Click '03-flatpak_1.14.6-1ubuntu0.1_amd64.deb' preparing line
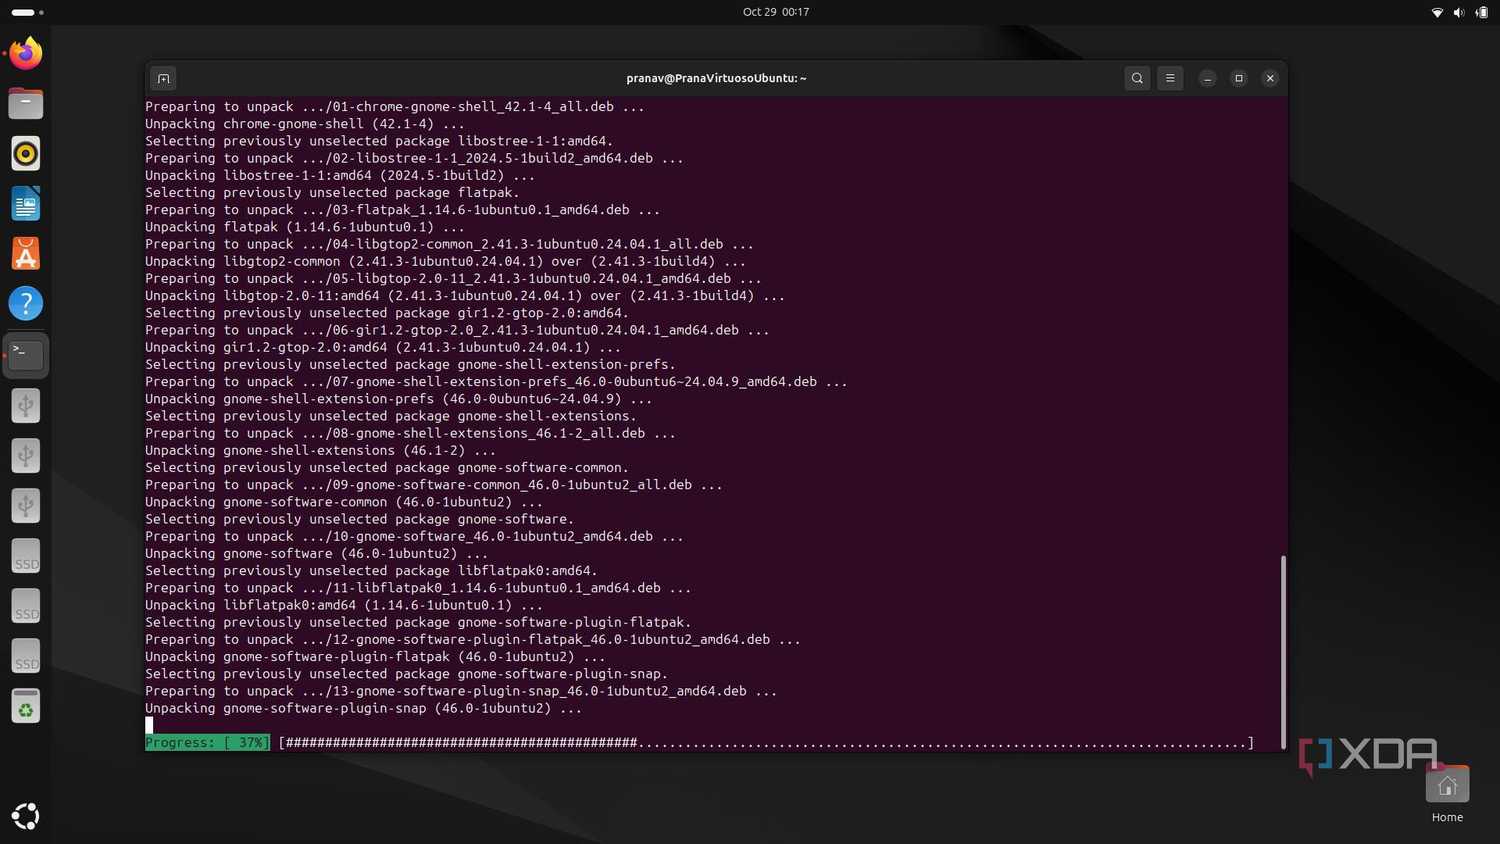Screen dimensions: 1500x844 tap(403, 210)
